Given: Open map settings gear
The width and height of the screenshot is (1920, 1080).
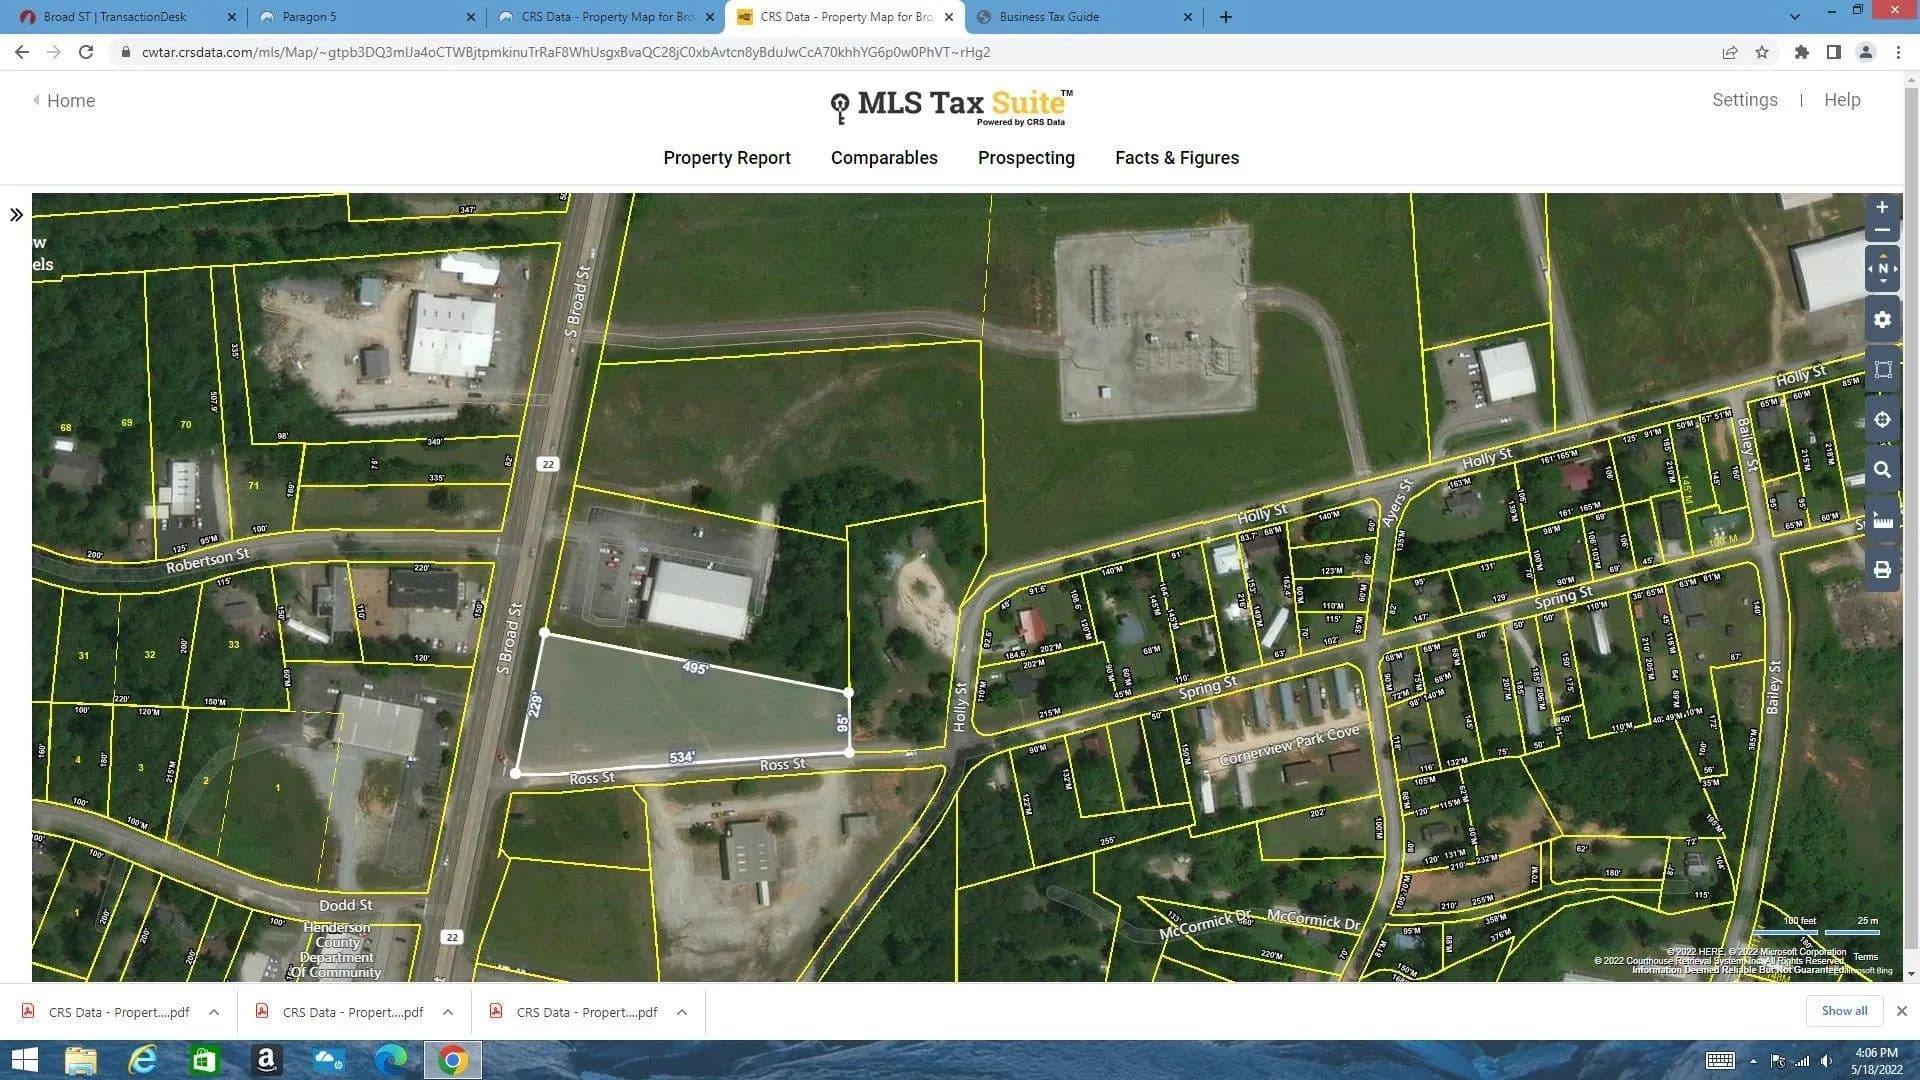Looking at the screenshot, I should coord(1881,320).
